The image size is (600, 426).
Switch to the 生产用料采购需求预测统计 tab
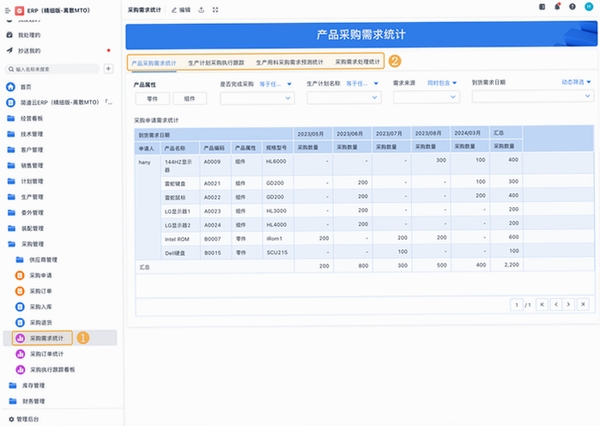[289, 62]
